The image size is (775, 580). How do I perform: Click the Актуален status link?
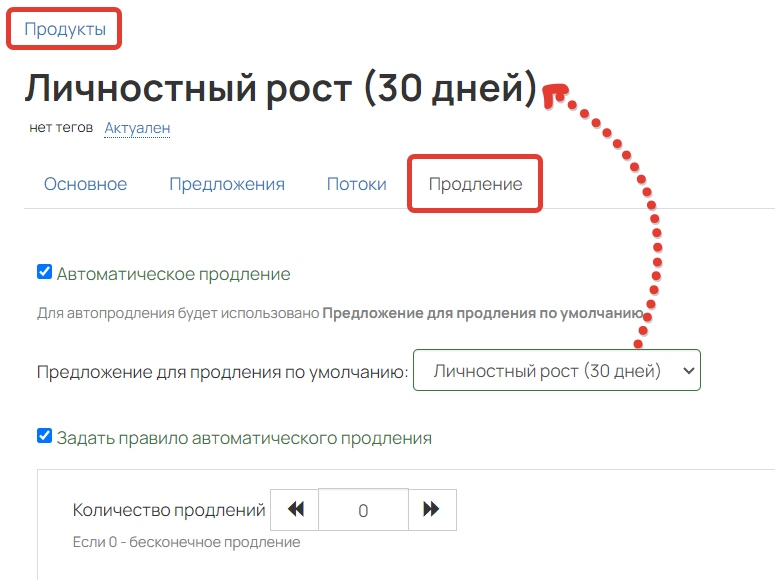pyautogui.click(x=137, y=128)
